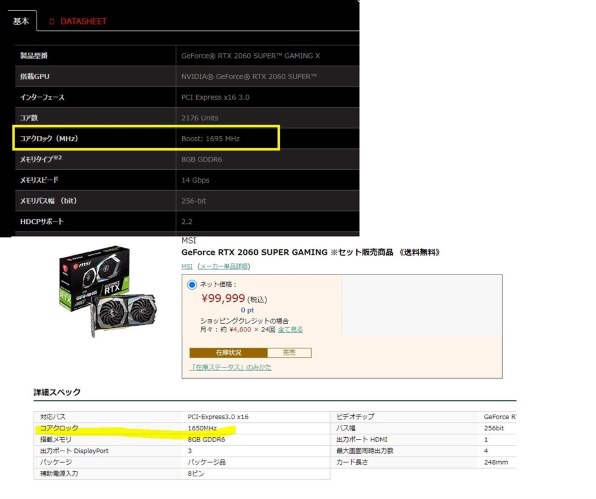Click the 搭載メモリ spec label

[55, 440]
